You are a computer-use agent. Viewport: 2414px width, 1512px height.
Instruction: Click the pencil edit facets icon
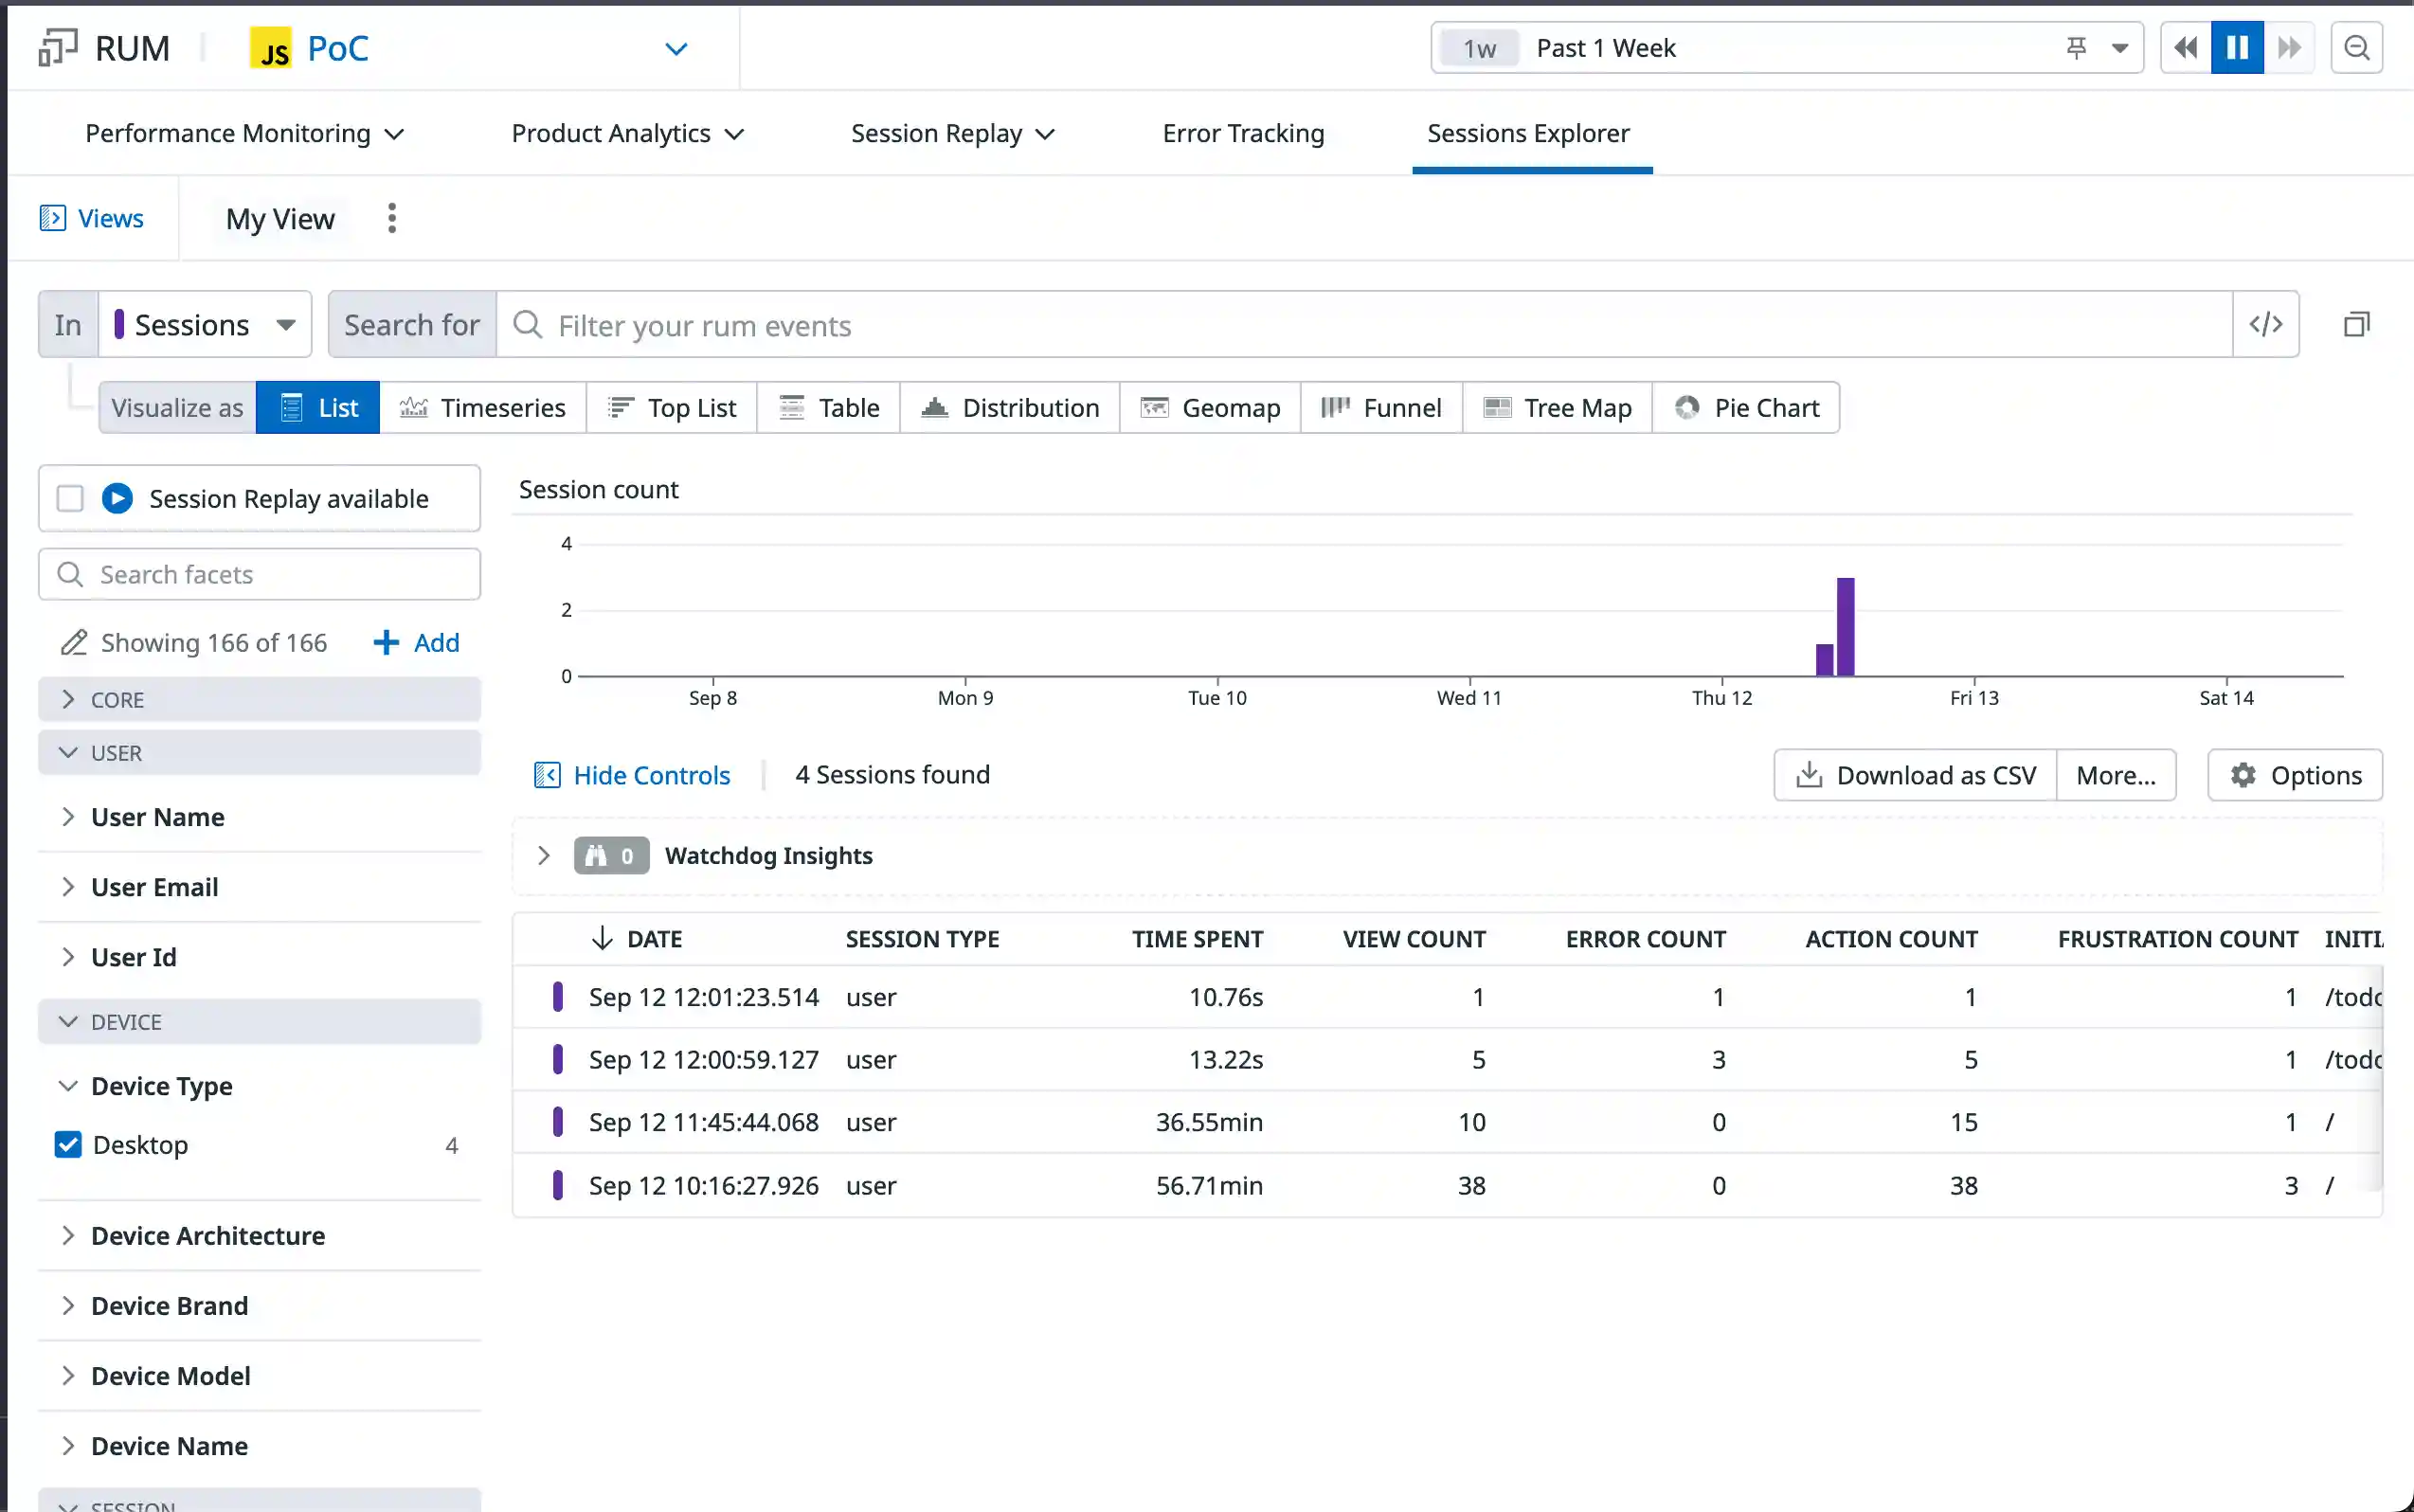click(73, 642)
